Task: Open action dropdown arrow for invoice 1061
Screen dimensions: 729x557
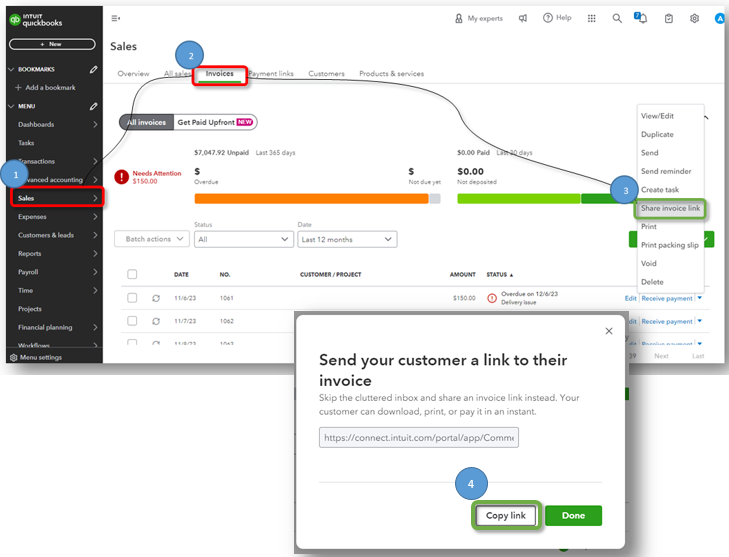Action: pos(700,298)
